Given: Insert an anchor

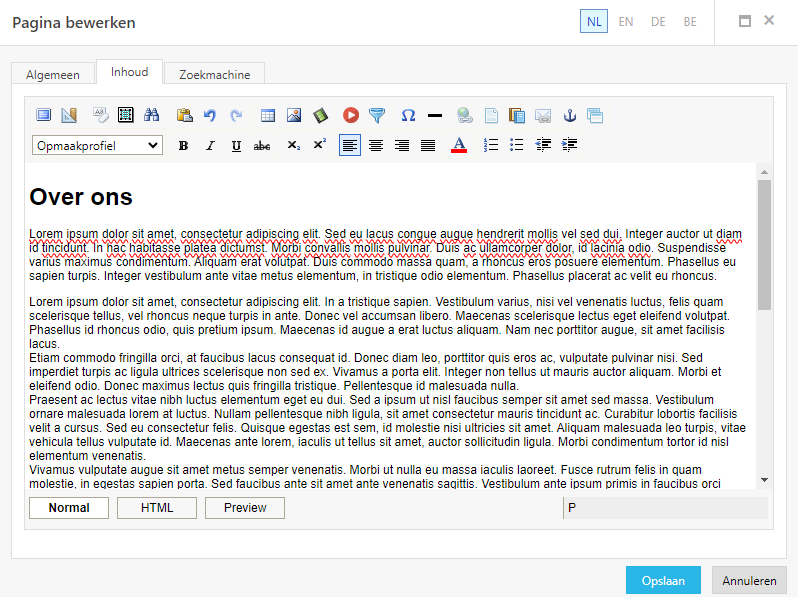Looking at the screenshot, I should [569, 115].
